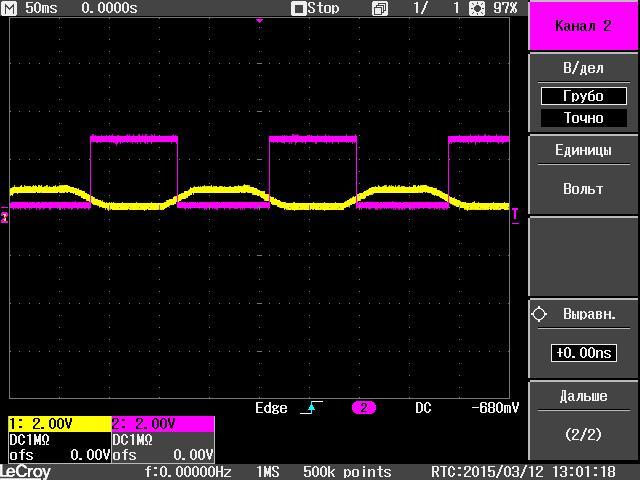Click channel 1 DC1MΩ coupling text
The width and height of the screenshot is (640, 480).
(29, 440)
